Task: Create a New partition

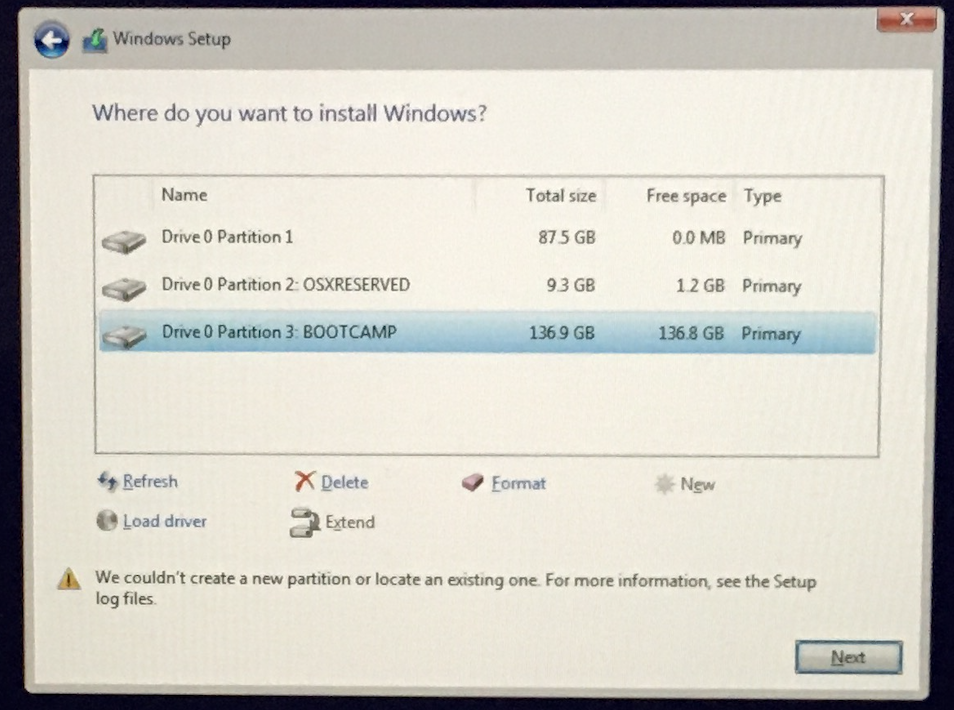Action: pos(697,484)
